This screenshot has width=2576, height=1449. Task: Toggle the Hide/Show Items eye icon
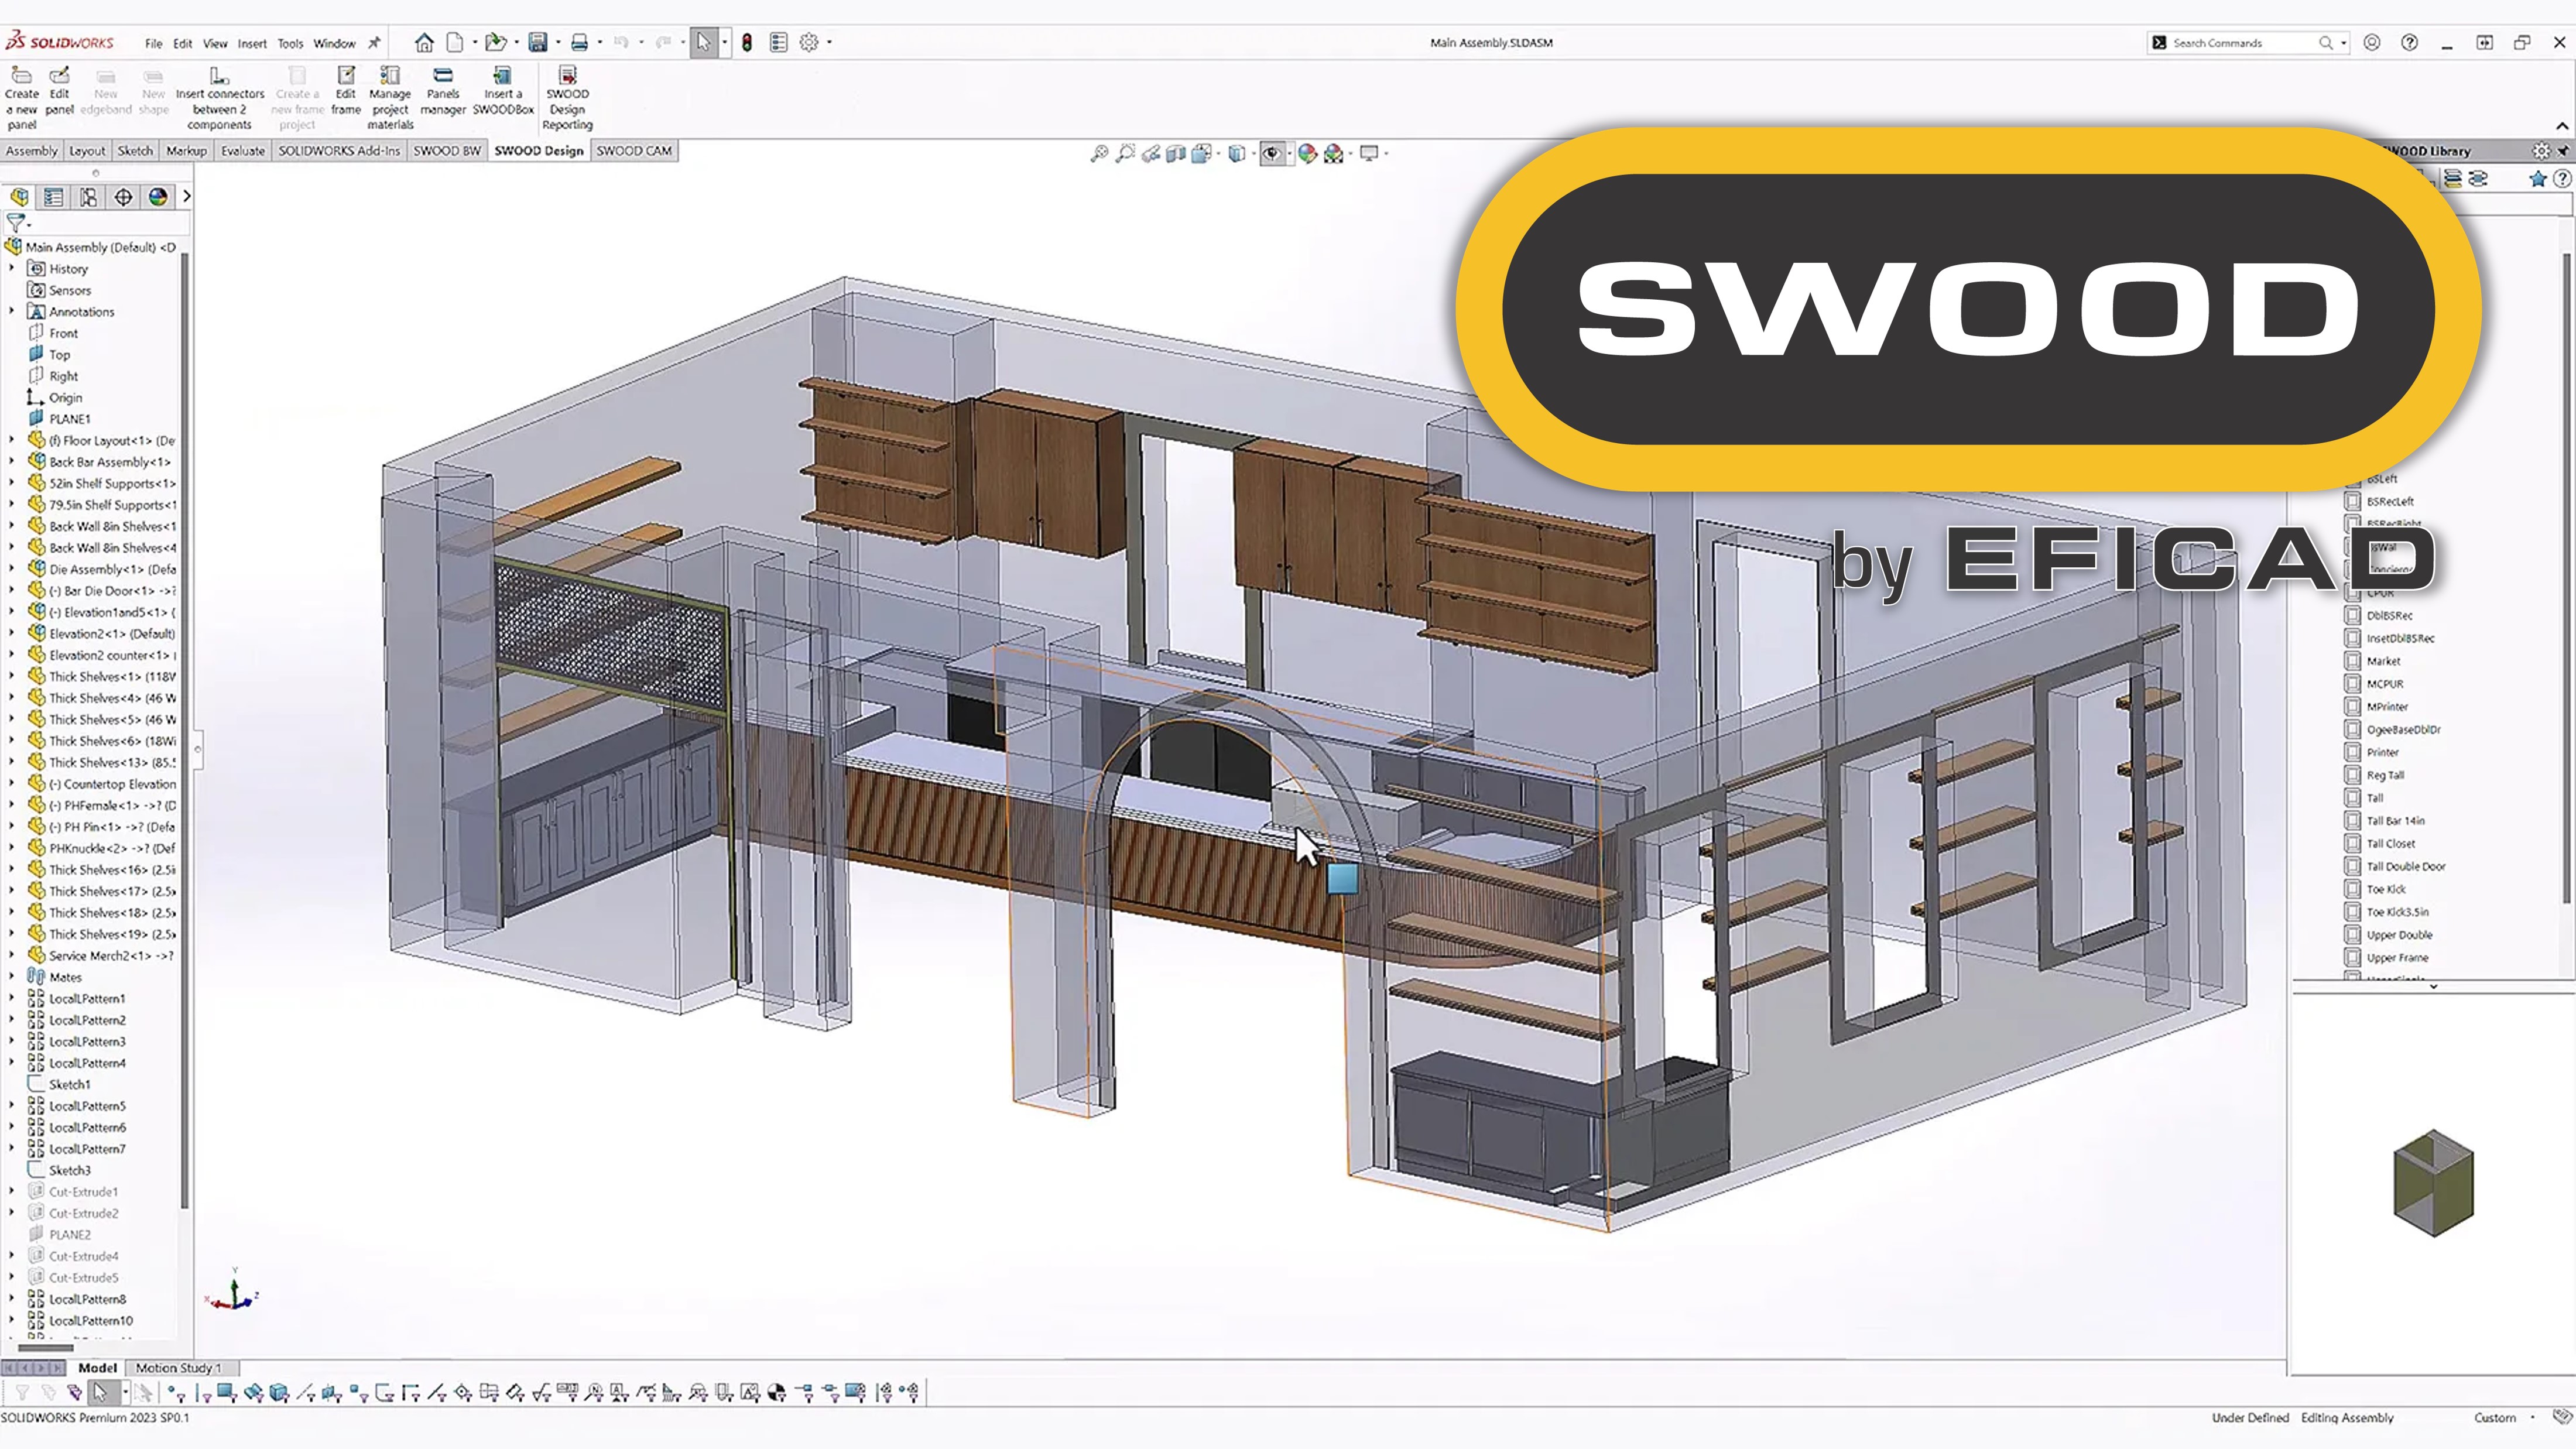pyautogui.click(x=1271, y=153)
